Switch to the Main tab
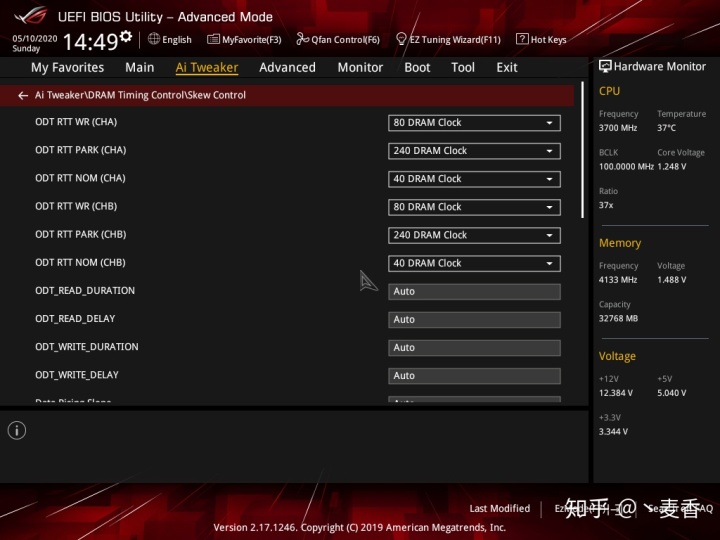This screenshot has width=720, height=540. 140,68
